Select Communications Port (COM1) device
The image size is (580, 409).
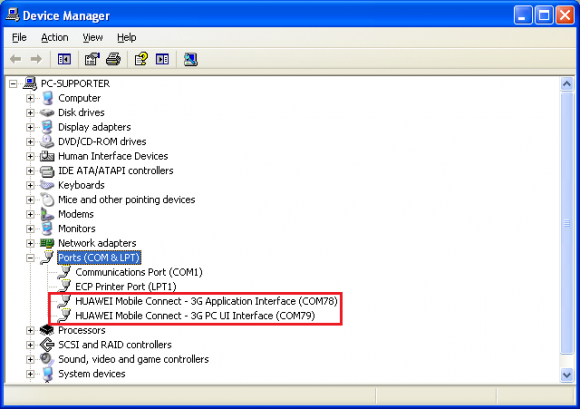[x=139, y=273]
